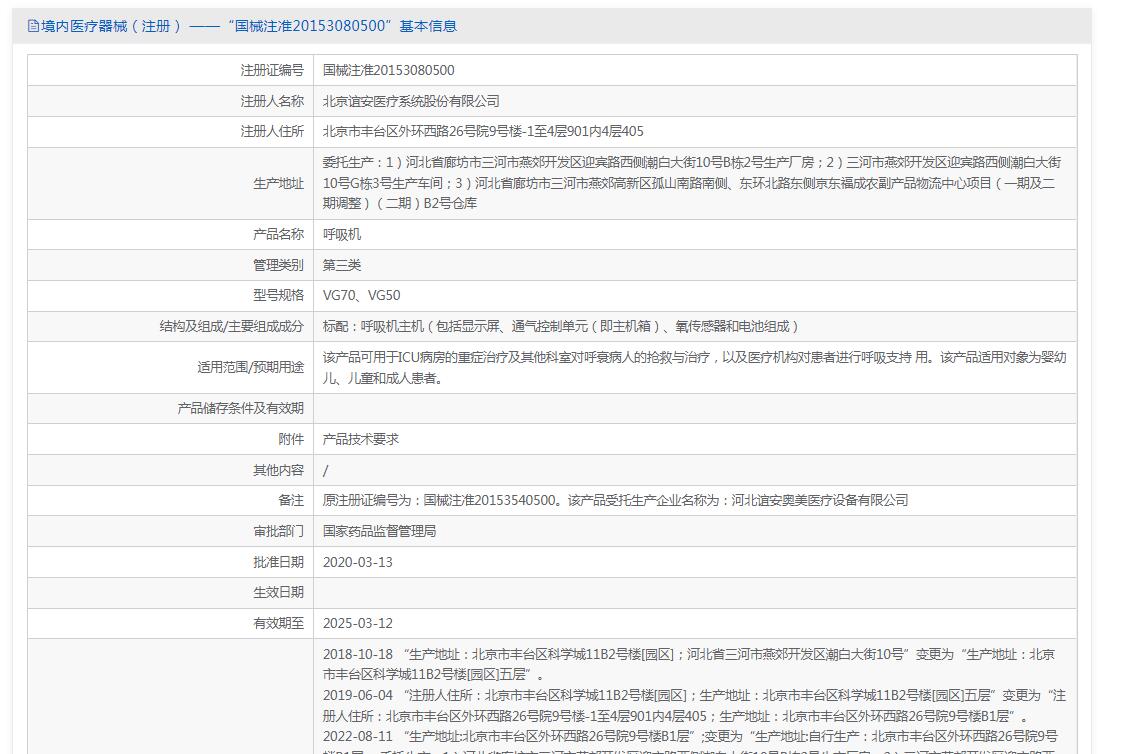Screen dimensions: 1125x754
Task: Click the label 备注
Action: coord(291,500)
